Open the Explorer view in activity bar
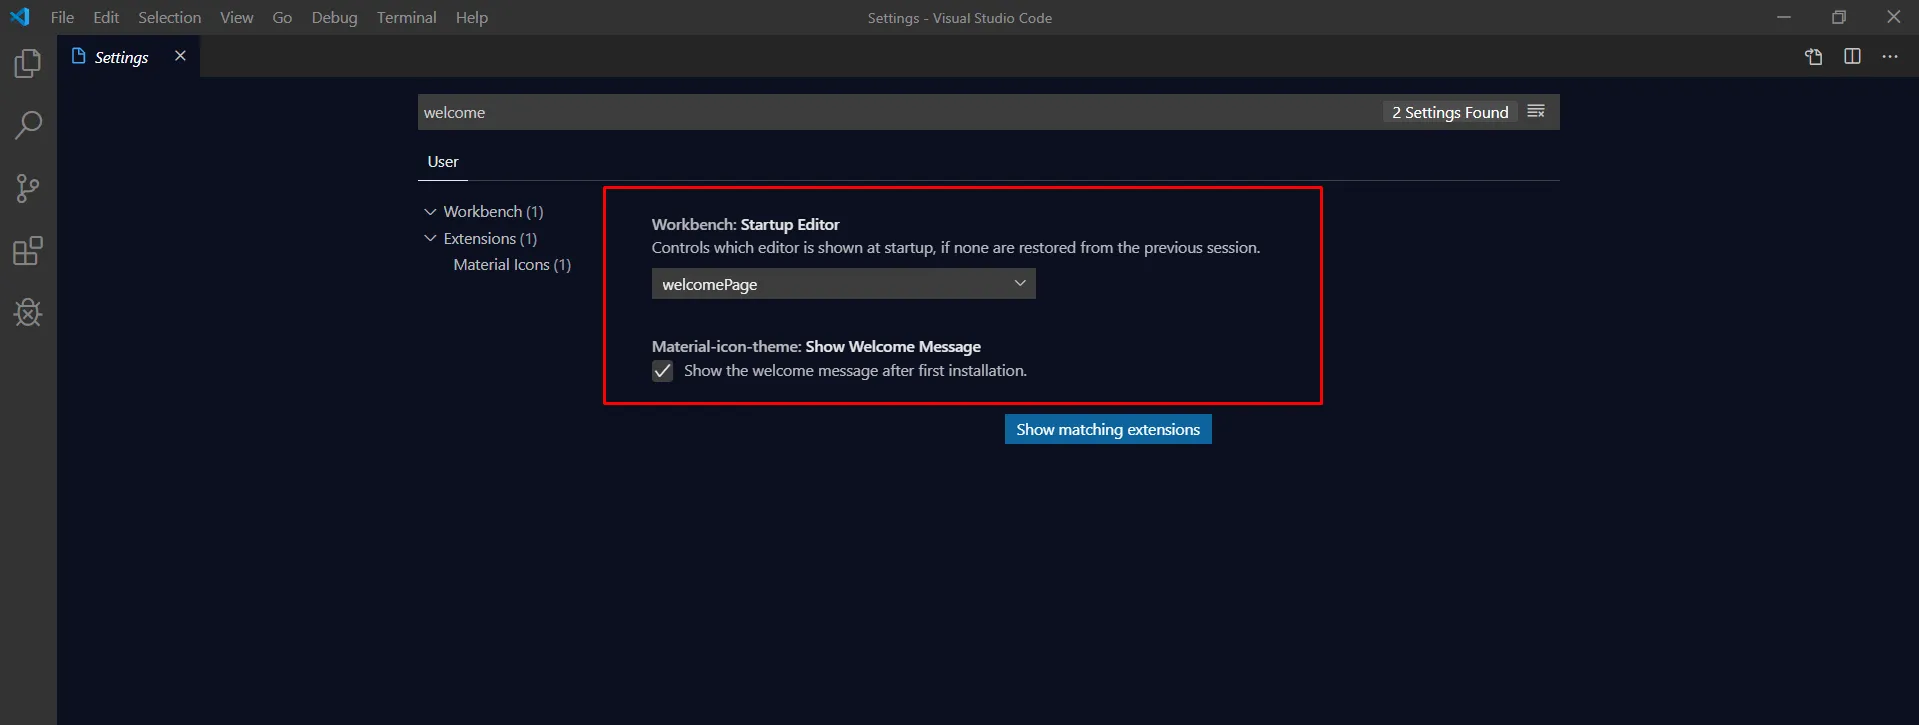The width and height of the screenshot is (1919, 725). coord(28,64)
